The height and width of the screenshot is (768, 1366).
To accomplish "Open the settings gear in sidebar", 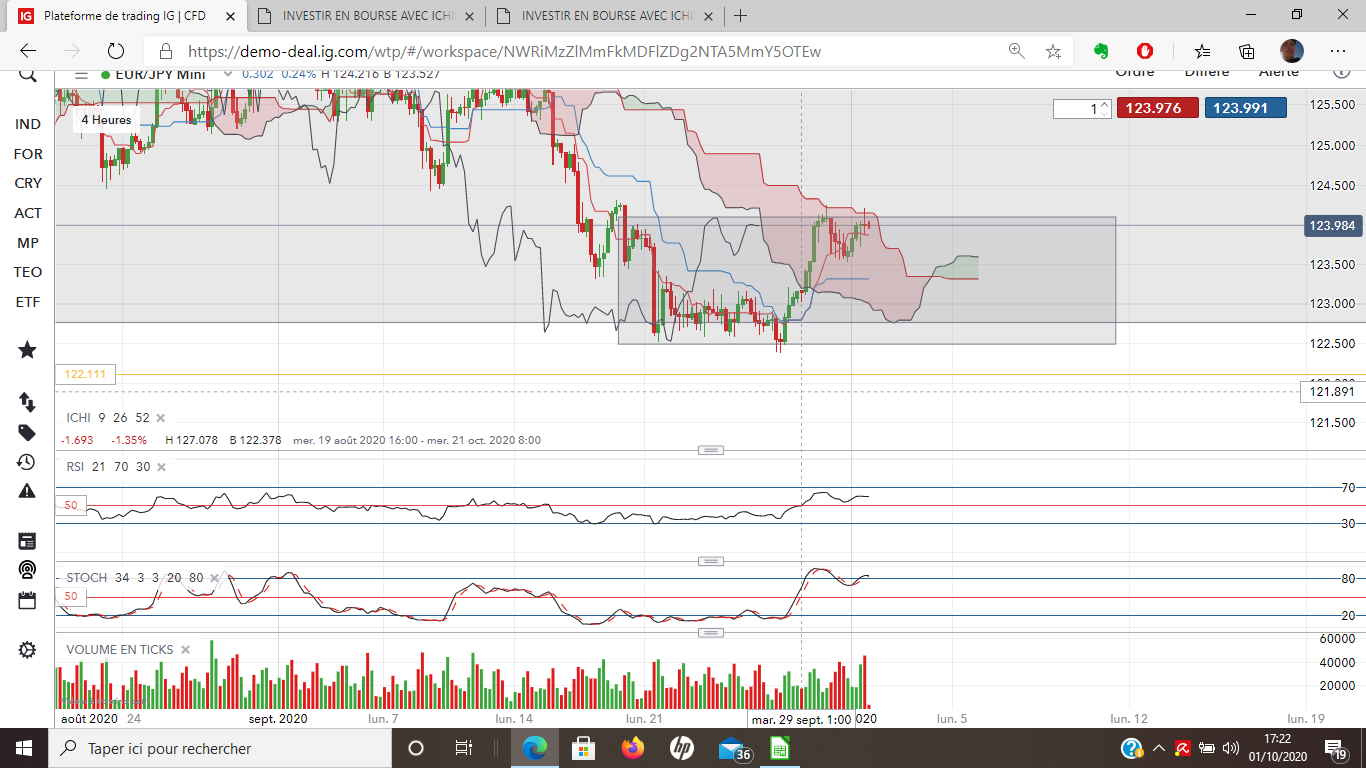I will pyautogui.click(x=27, y=650).
